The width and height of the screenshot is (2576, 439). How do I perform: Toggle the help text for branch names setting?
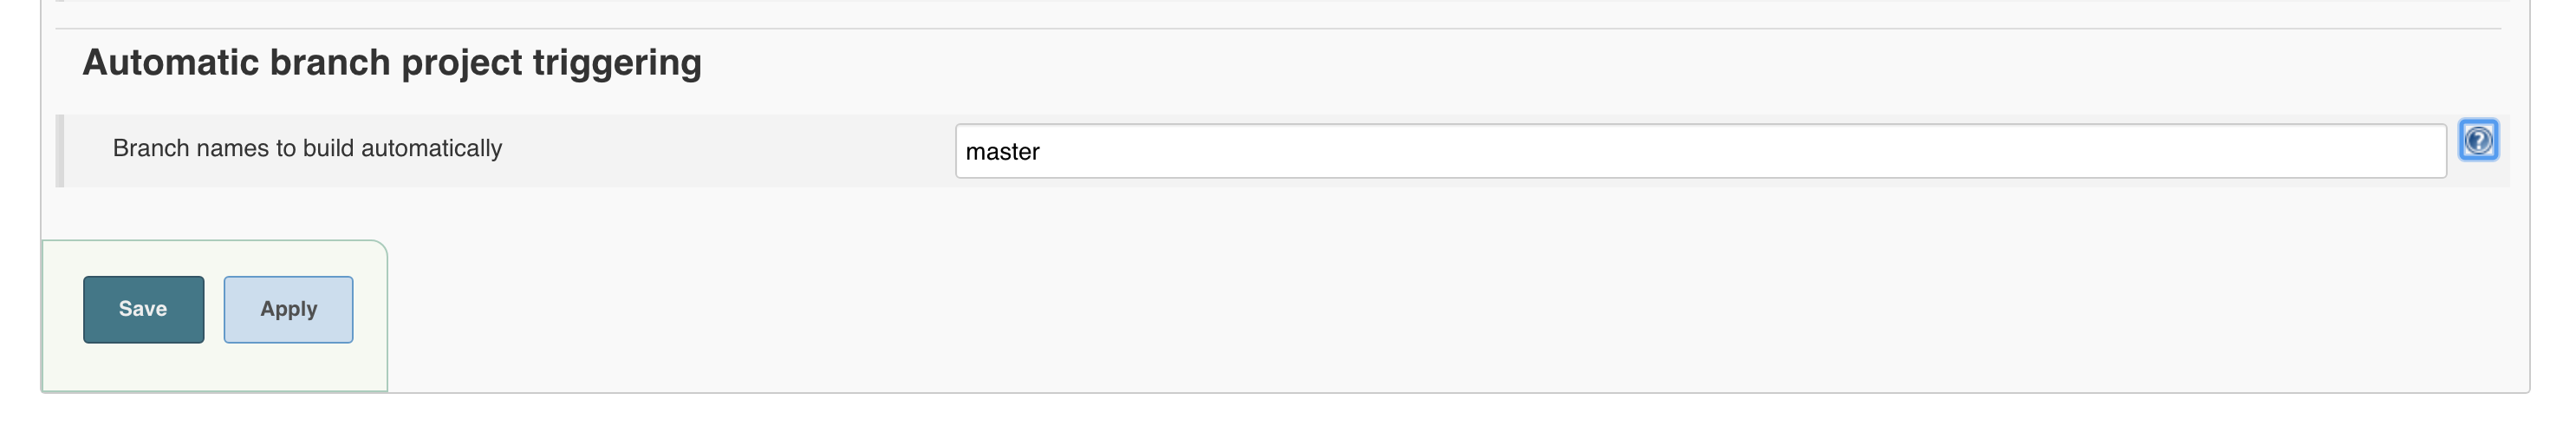(2478, 140)
